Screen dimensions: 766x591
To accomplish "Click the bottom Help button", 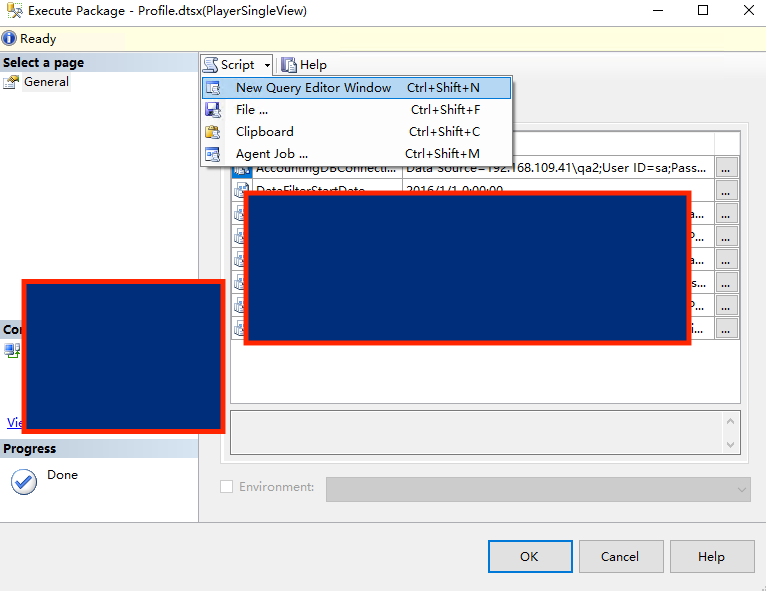I will (711, 557).
